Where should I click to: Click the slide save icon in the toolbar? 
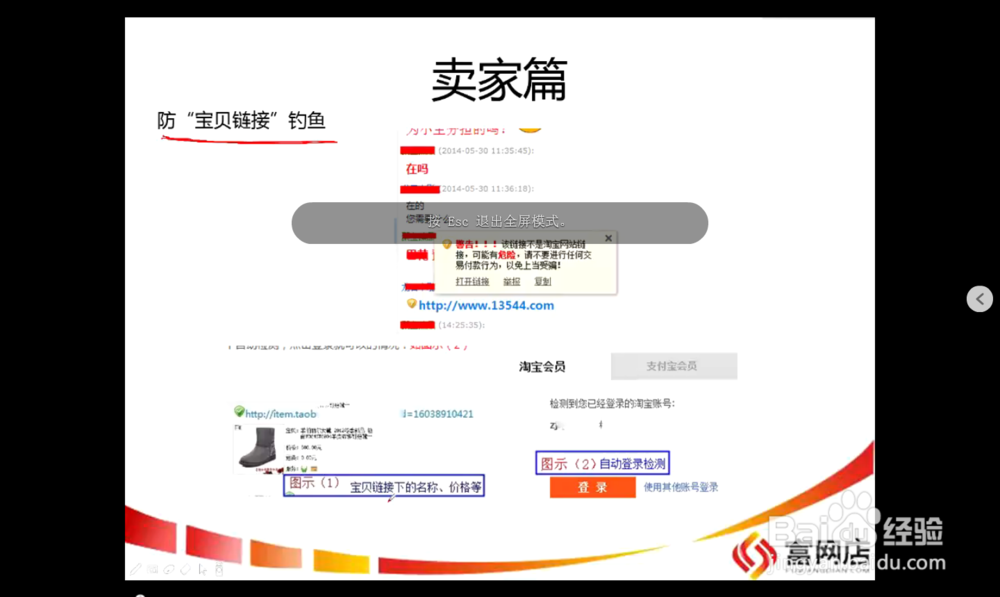[x=219, y=569]
